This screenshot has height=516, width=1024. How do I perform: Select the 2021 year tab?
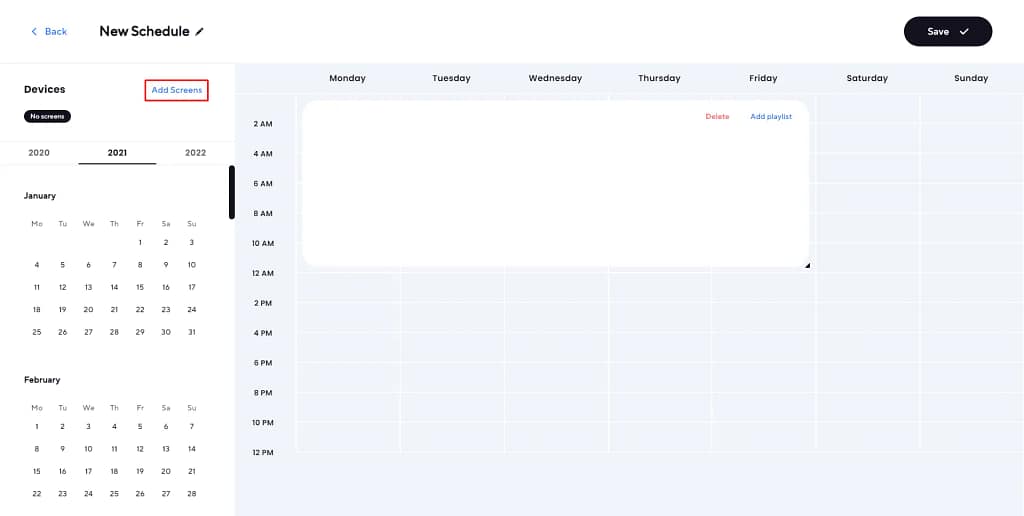click(x=117, y=153)
